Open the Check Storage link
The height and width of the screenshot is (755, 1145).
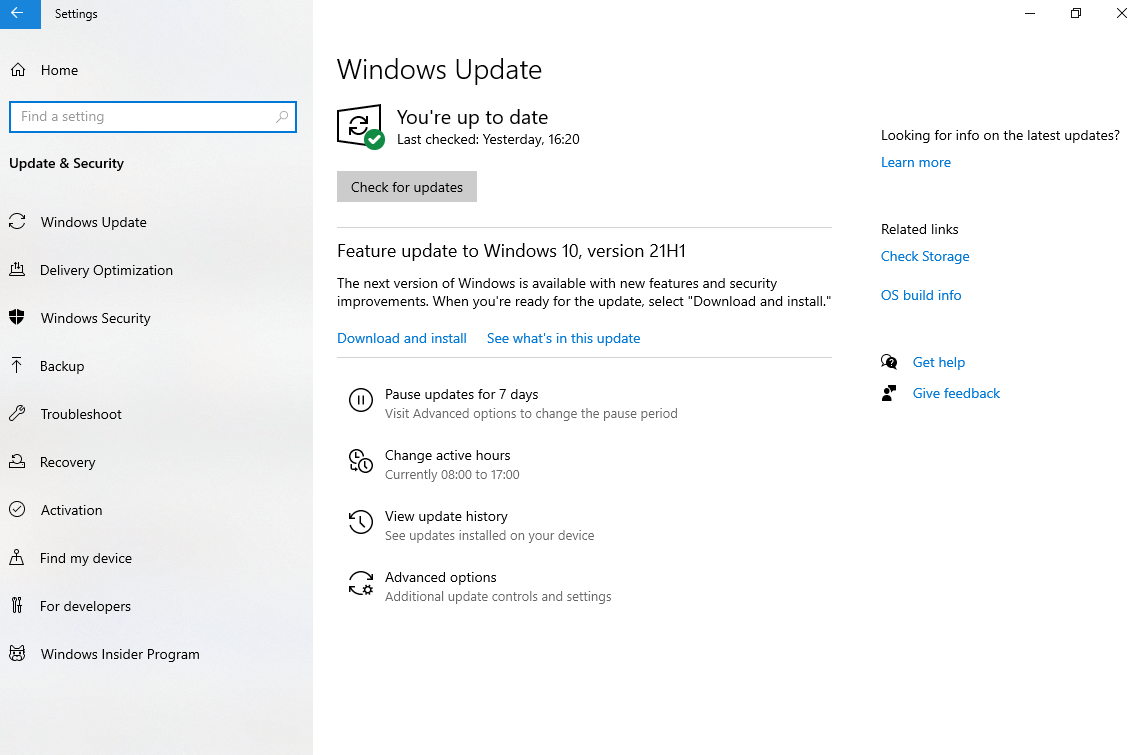tap(925, 256)
